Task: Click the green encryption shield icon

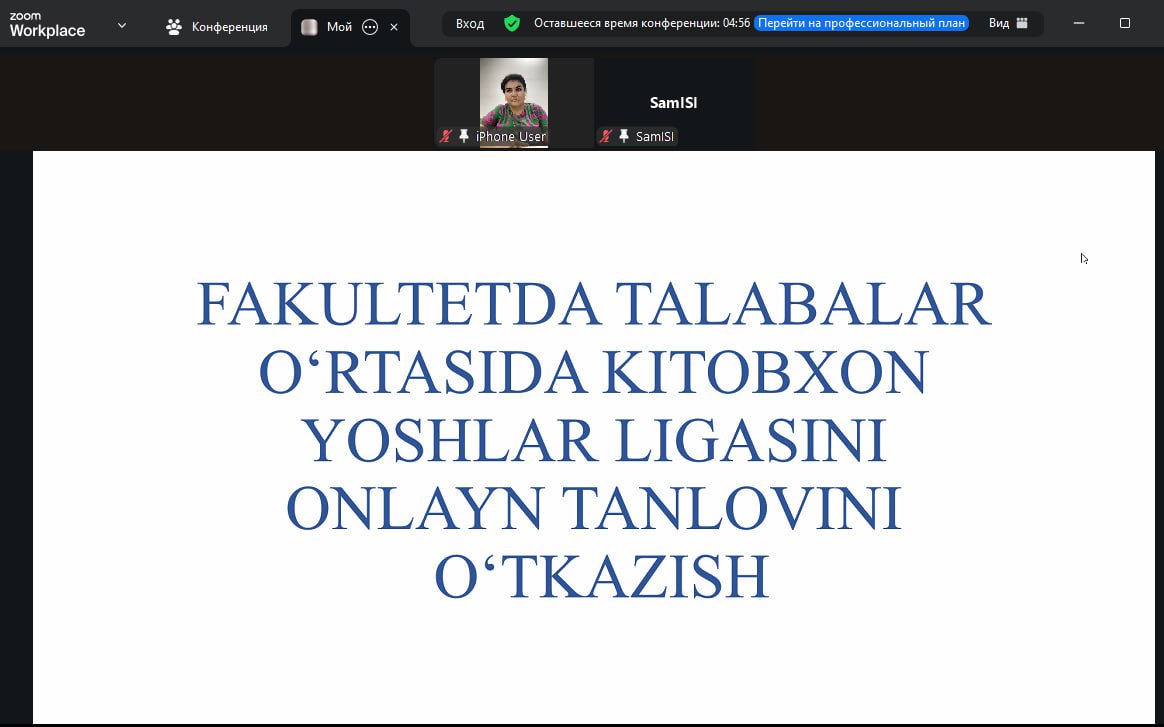Action: [x=512, y=22]
